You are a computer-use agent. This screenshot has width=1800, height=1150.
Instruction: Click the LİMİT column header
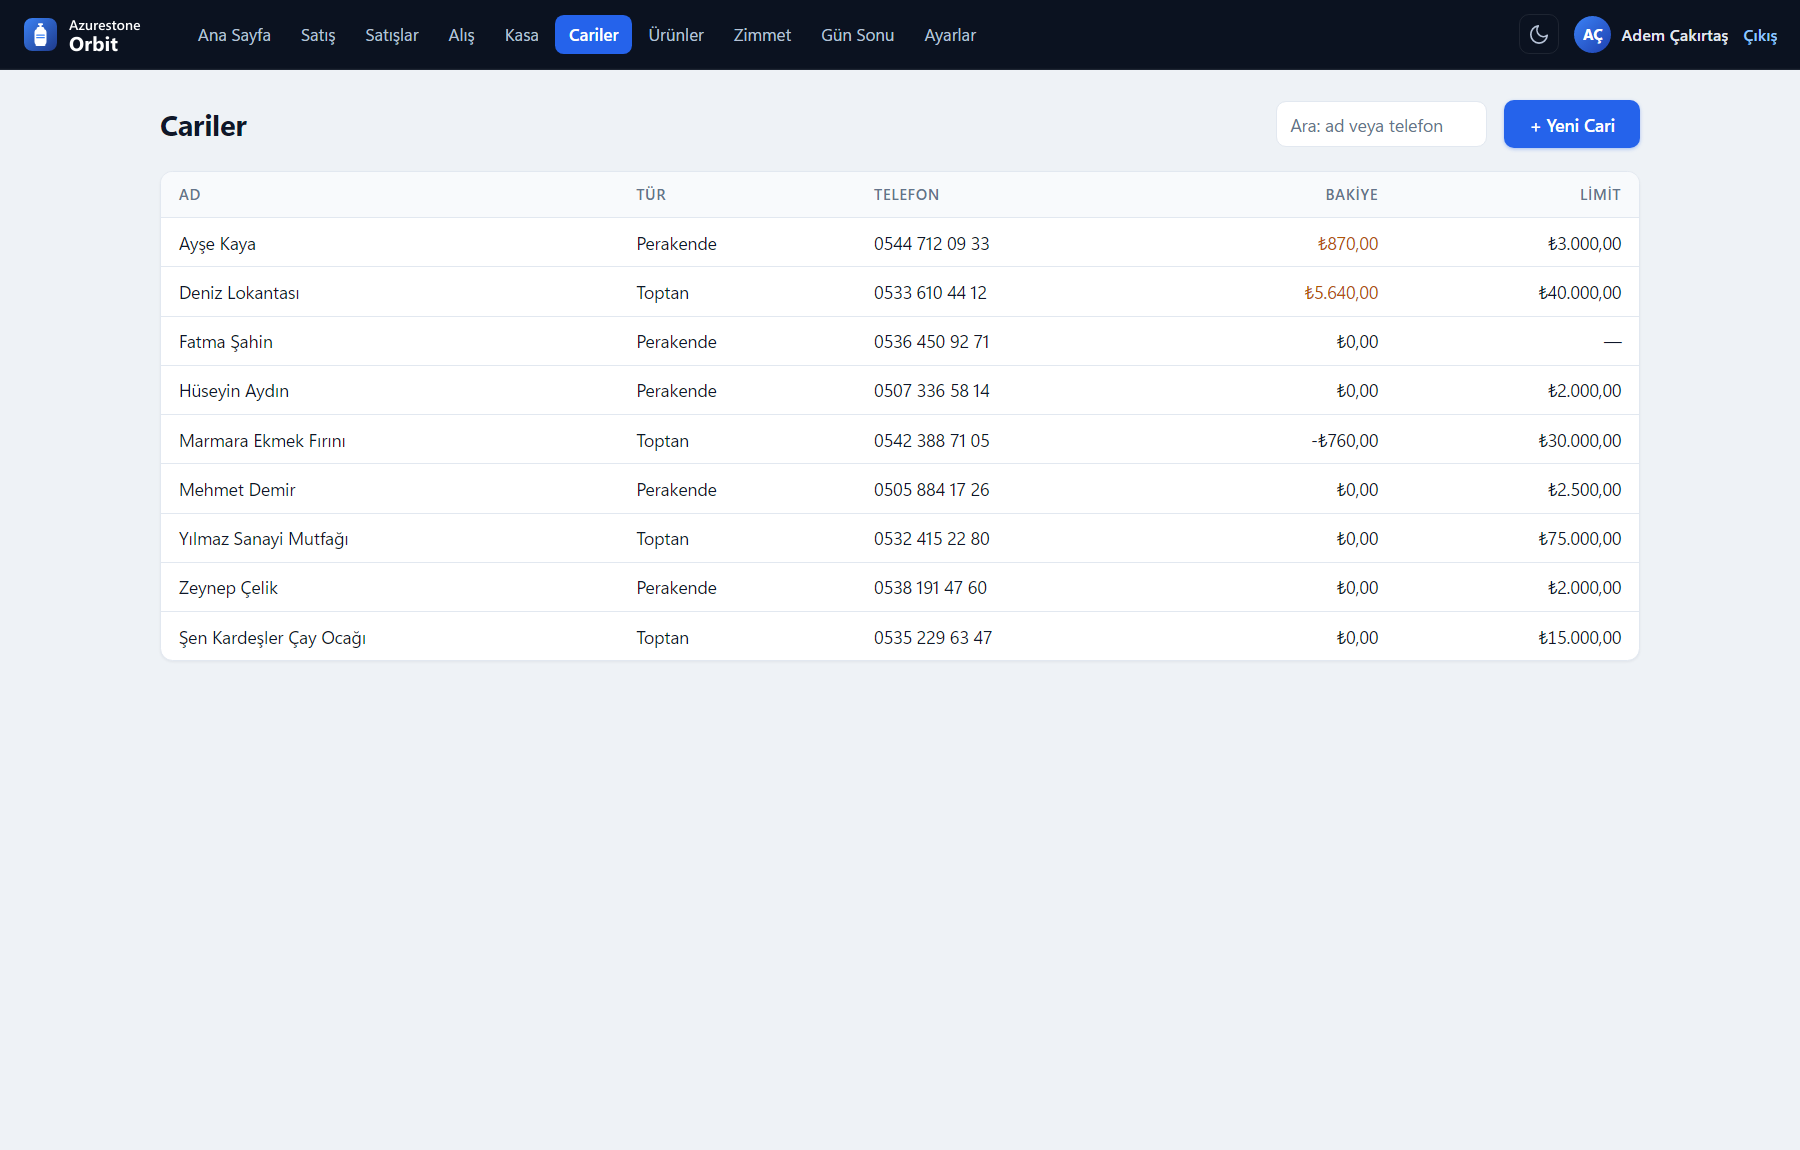1600,195
